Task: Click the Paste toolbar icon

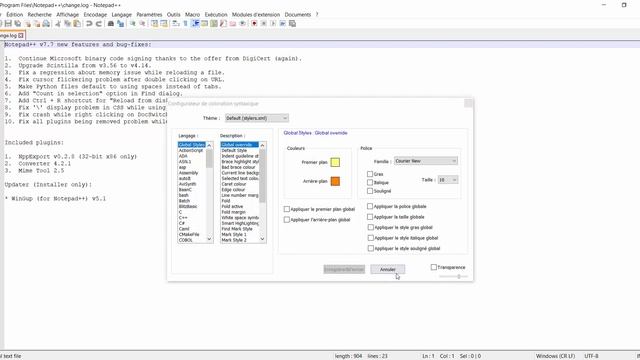Action: pyautogui.click(x=77, y=24)
